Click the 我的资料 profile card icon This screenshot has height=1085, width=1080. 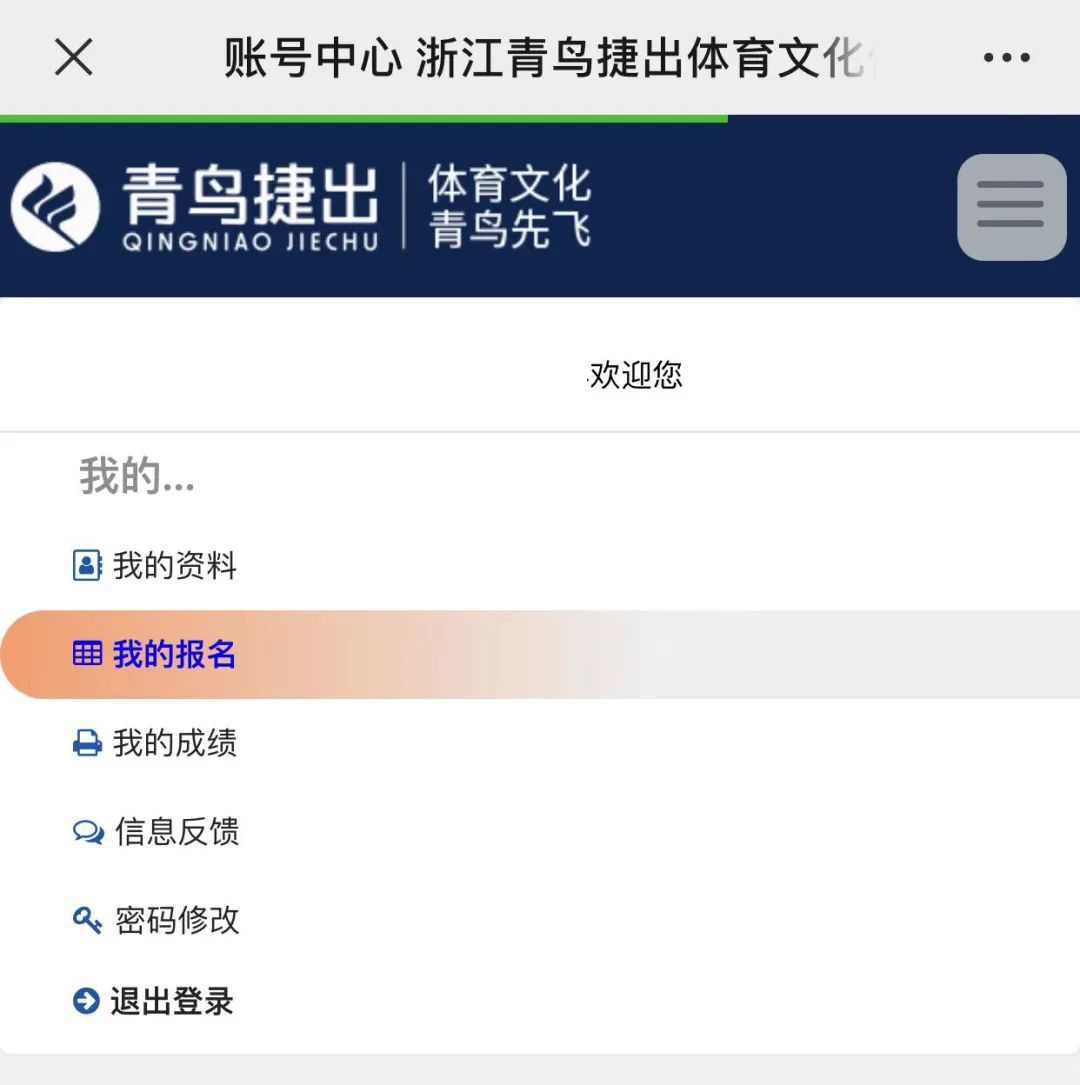87,566
